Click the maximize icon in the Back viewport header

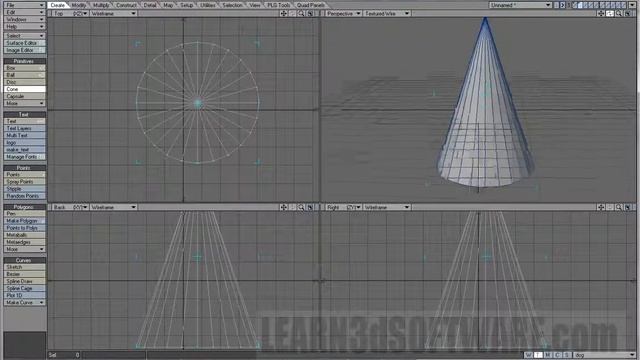[310, 207]
